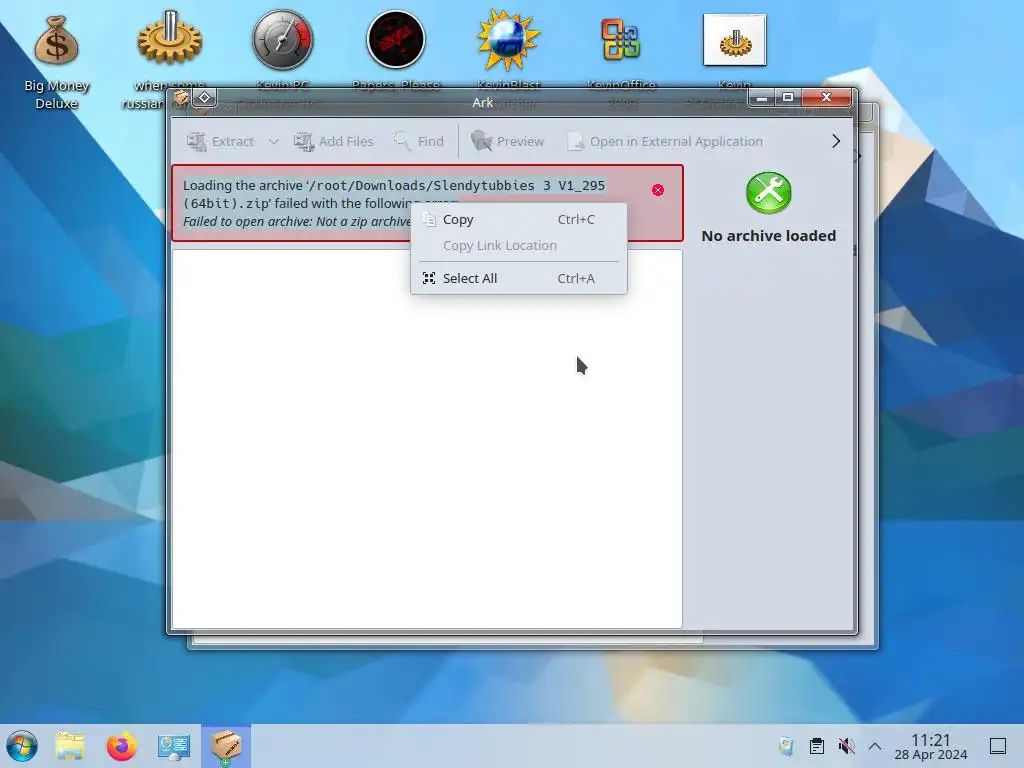Minimize the Ark window
The image size is (1024, 768).
(761, 98)
